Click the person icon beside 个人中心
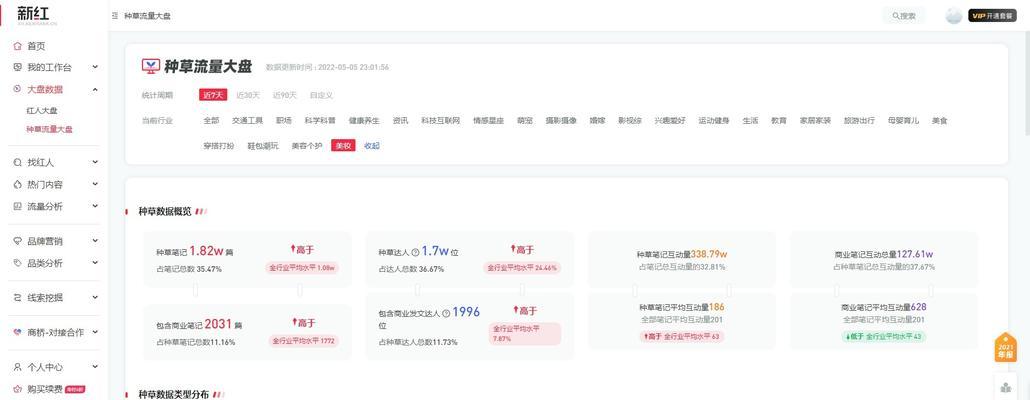The width and height of the screenshot is (1030, 400). click(17, 367)
